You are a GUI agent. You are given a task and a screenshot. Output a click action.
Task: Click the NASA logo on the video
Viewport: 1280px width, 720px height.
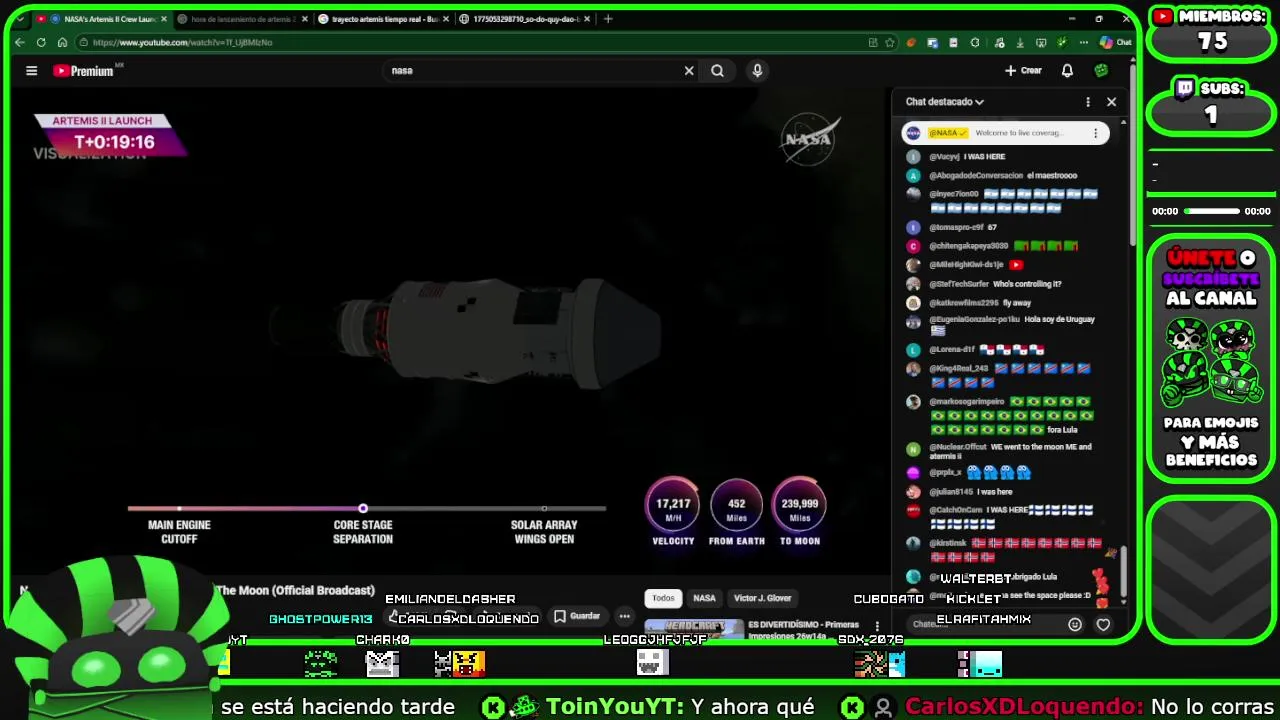[x=808, y=139]
